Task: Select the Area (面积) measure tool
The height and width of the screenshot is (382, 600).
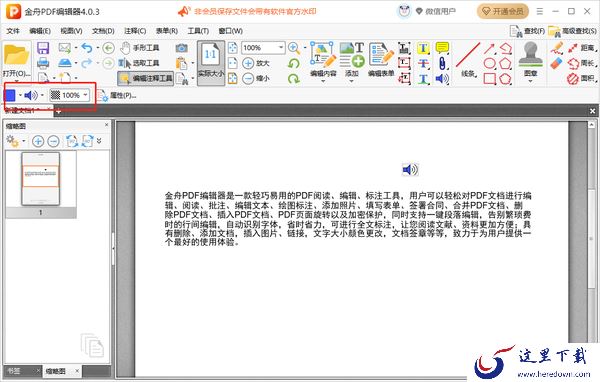Action: coord(582,78)
